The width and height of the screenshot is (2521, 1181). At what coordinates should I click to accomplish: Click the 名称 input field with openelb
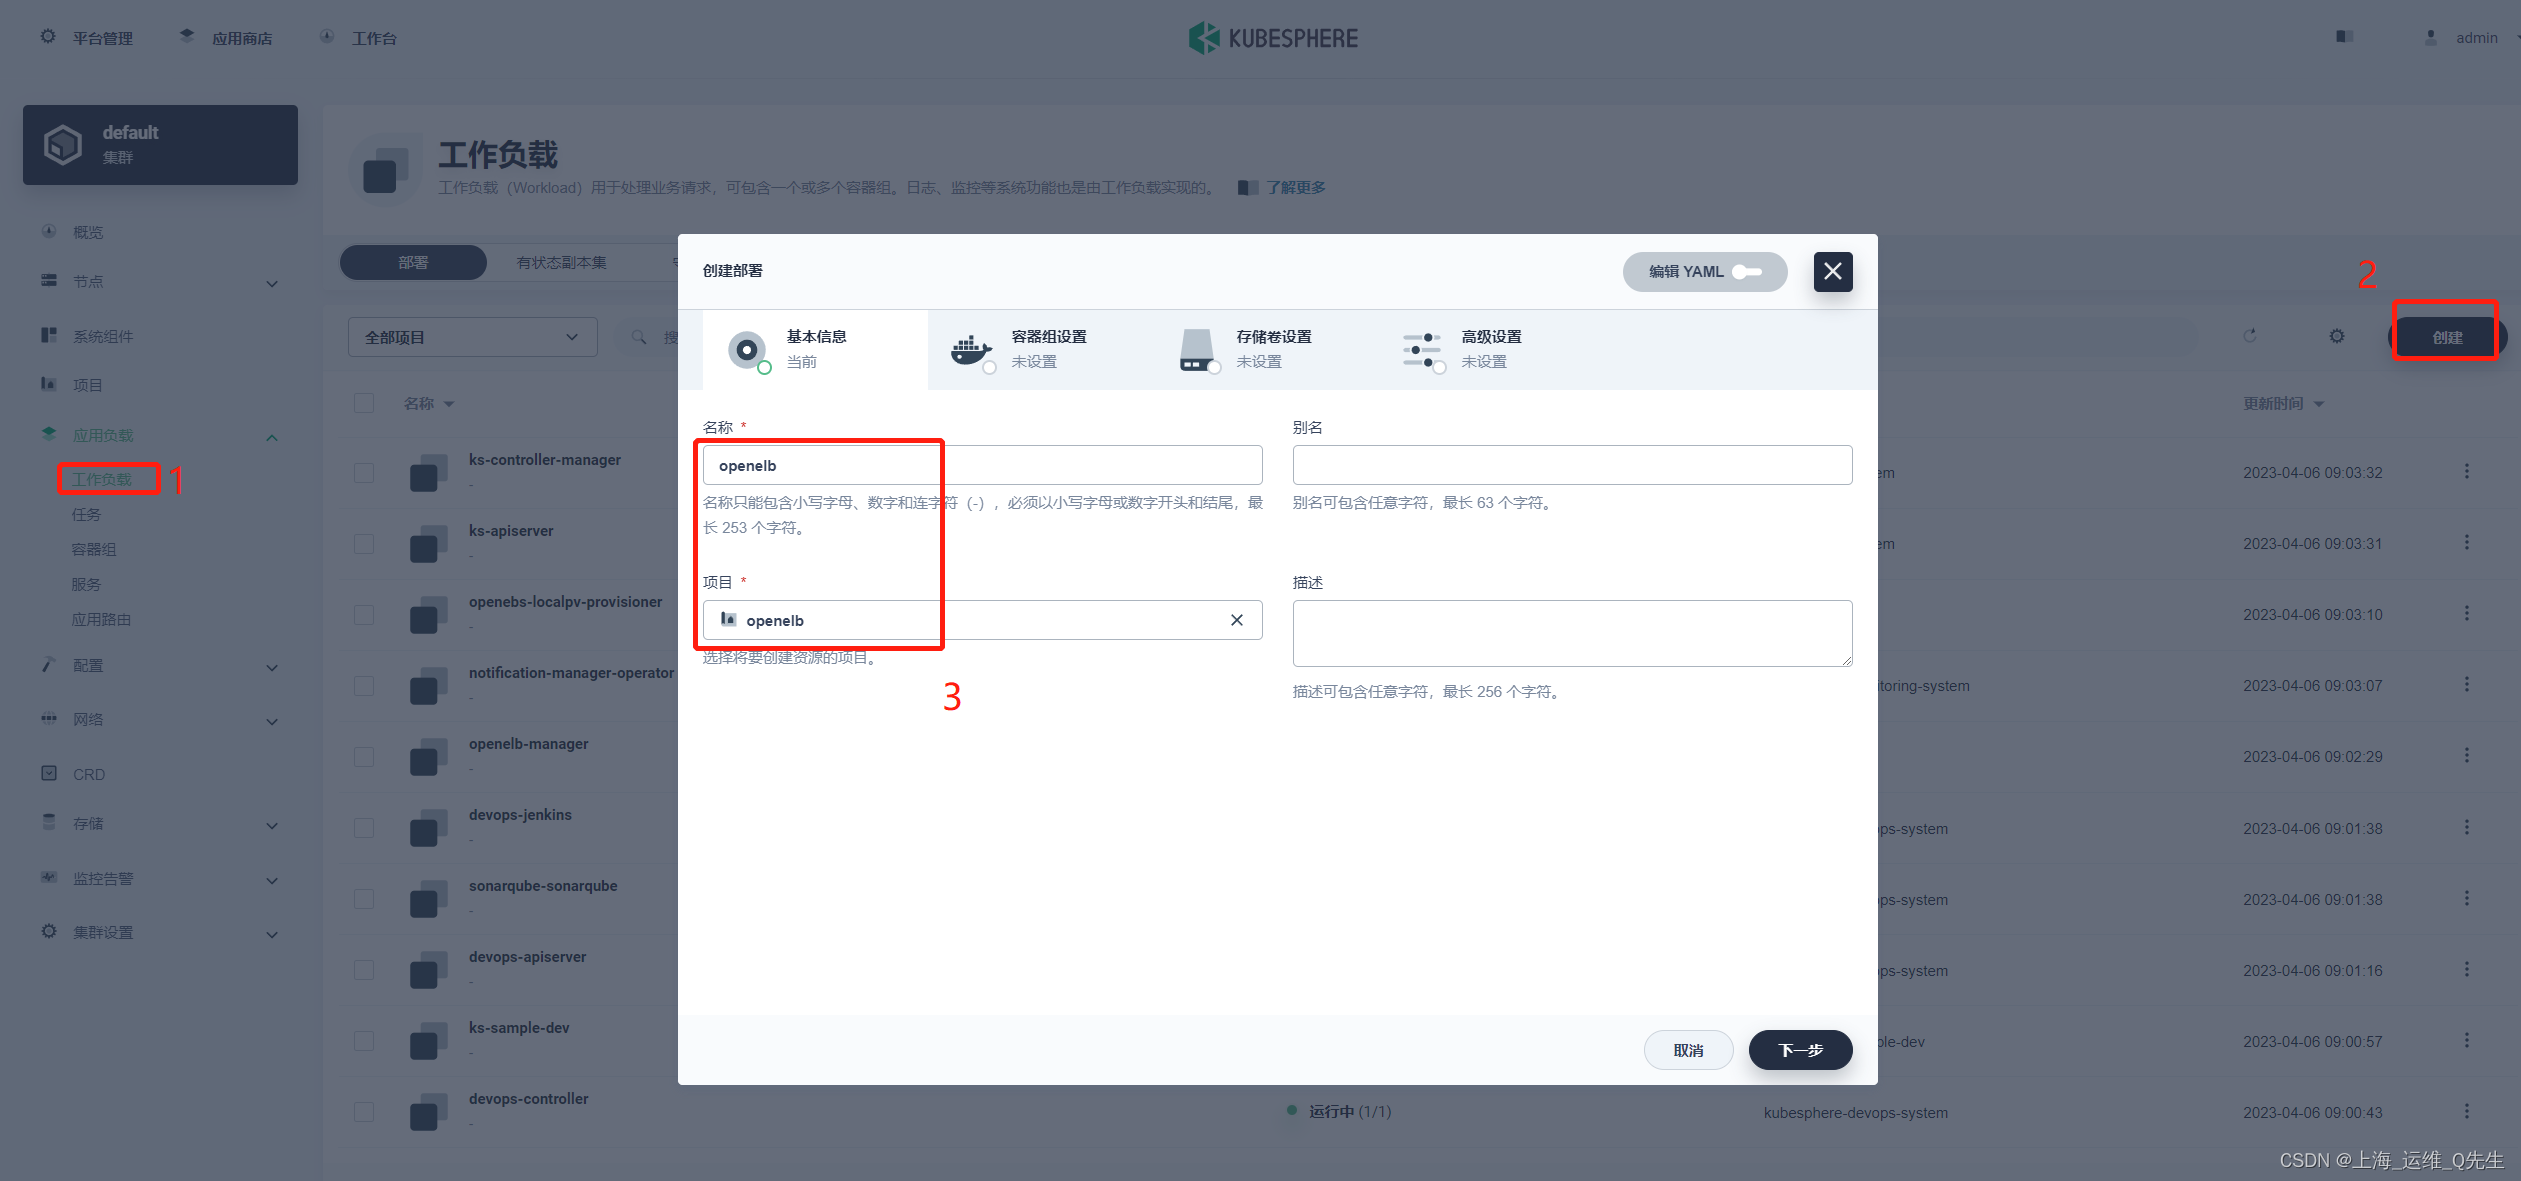coord(982,465)
